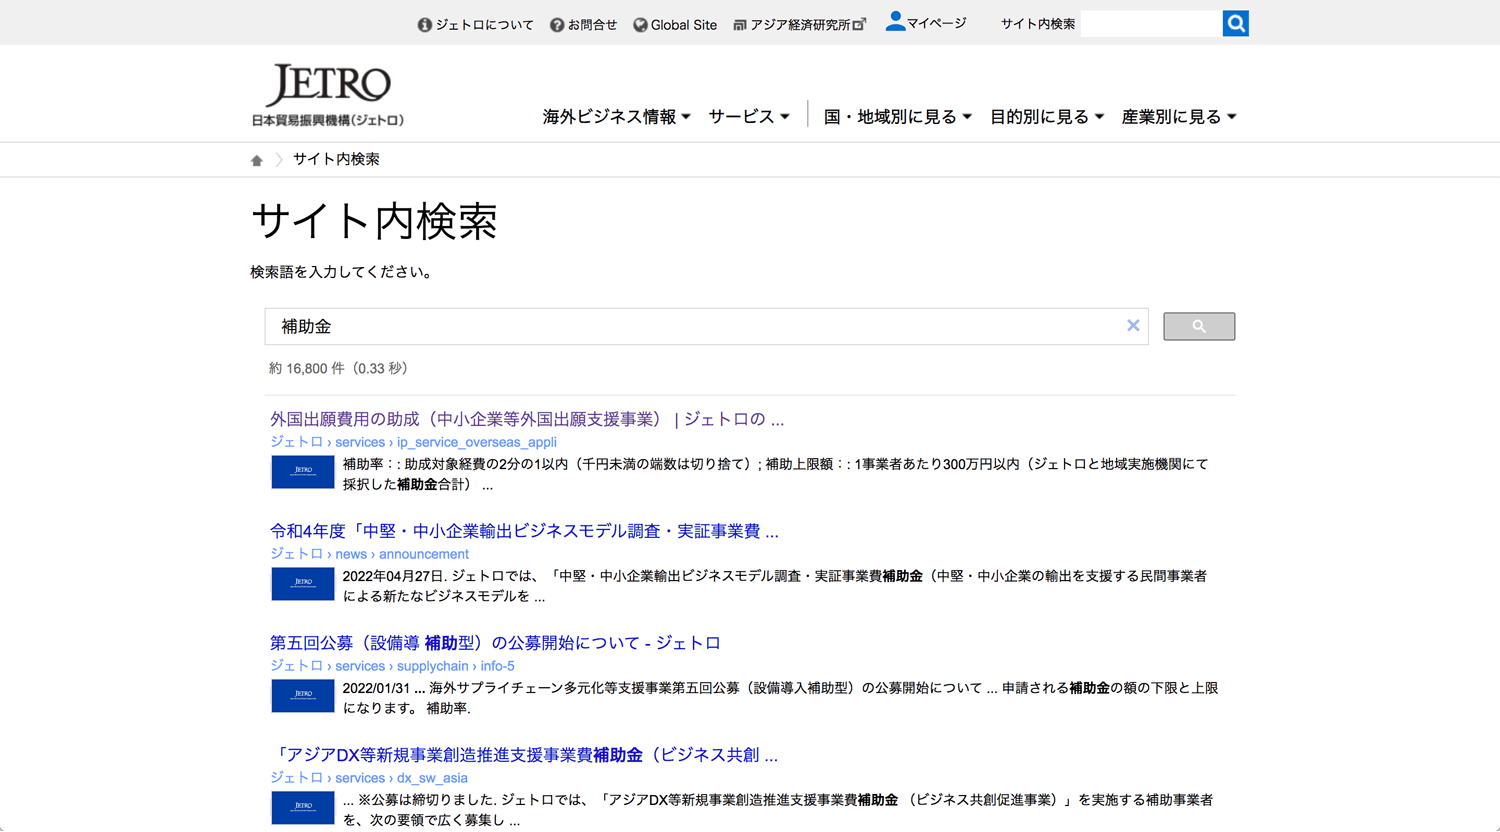1500x832 pixels.
Task: Click the blue search icon in top bar
Action: coord(1235,24)
